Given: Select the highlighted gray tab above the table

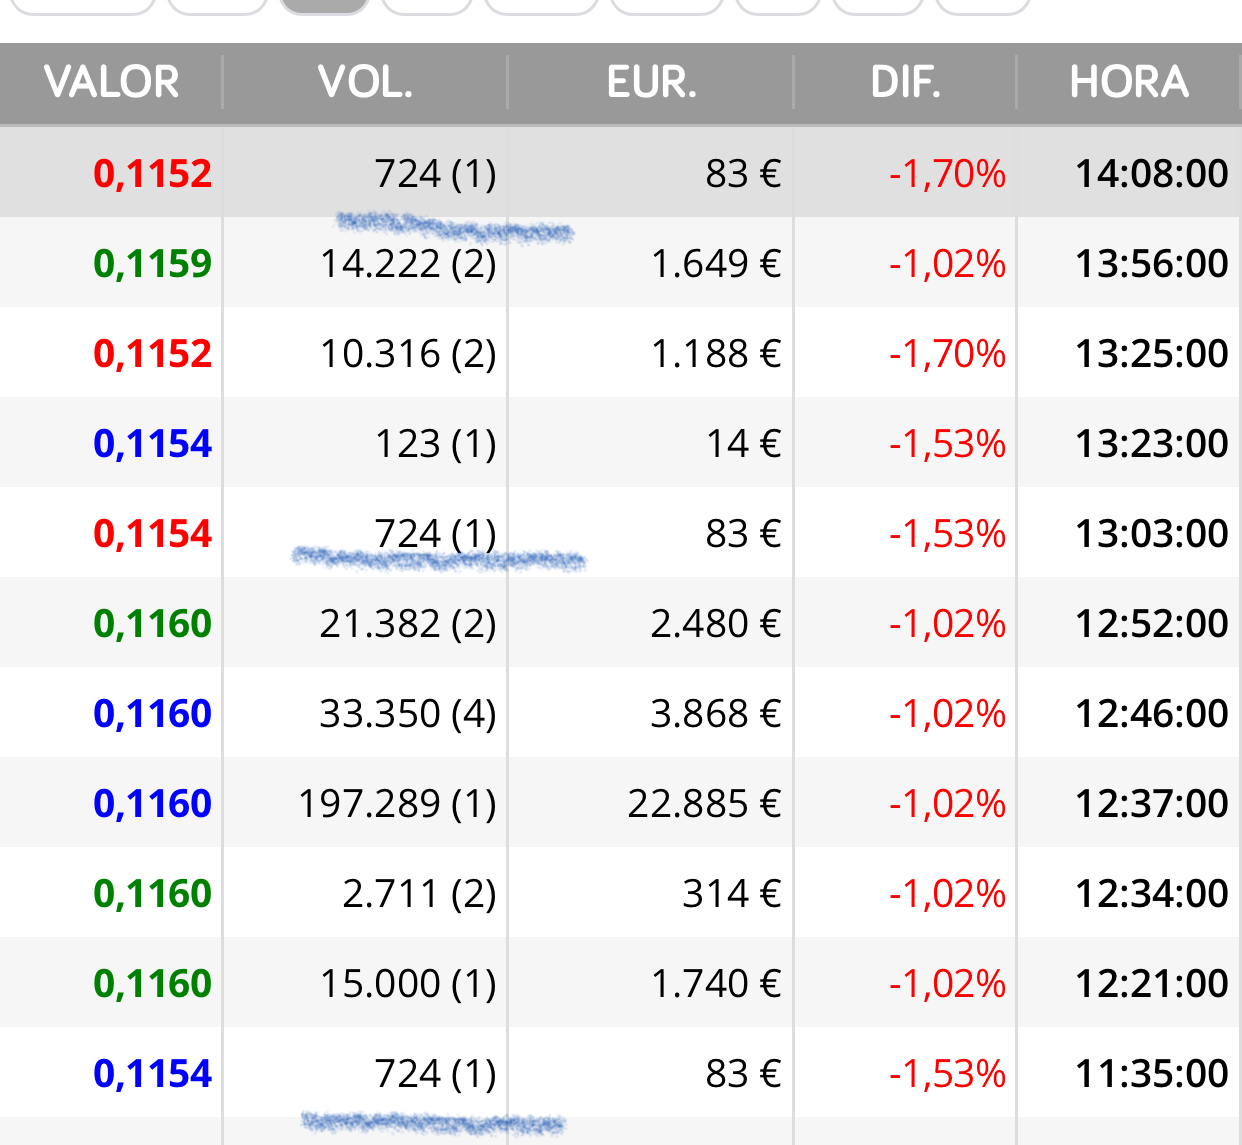Looking at the screenshot, I should (x=324, y=6).
